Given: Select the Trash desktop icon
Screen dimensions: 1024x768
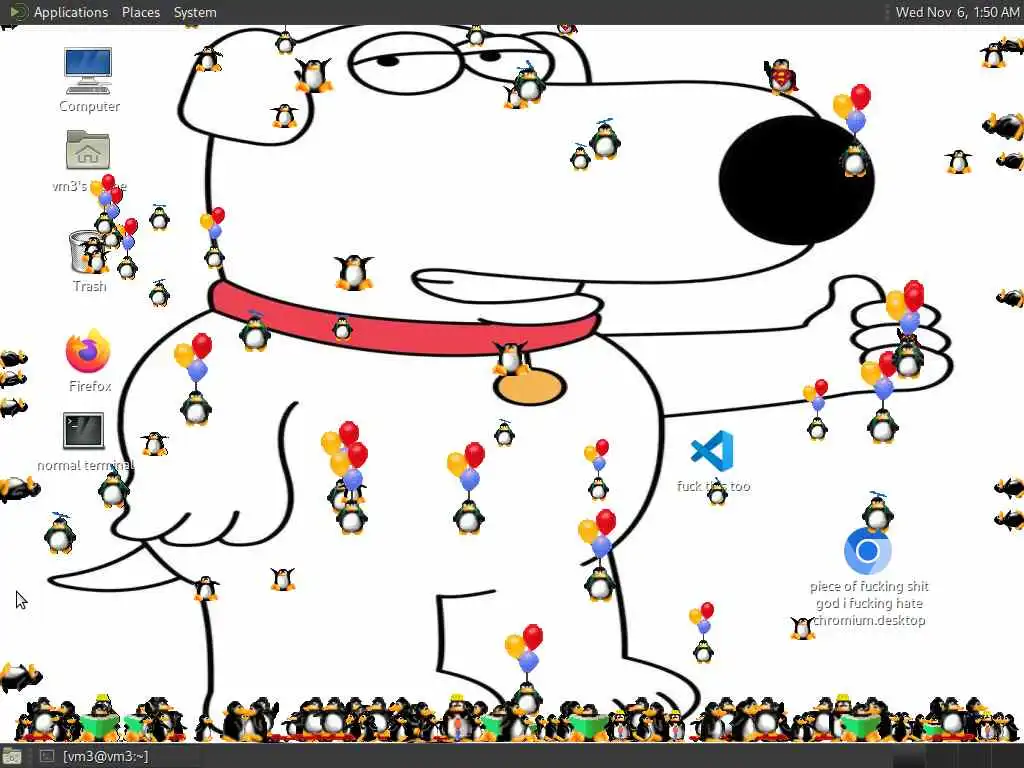Looking at the screenshot, I should pyautogui.click(x=89, y=251).
